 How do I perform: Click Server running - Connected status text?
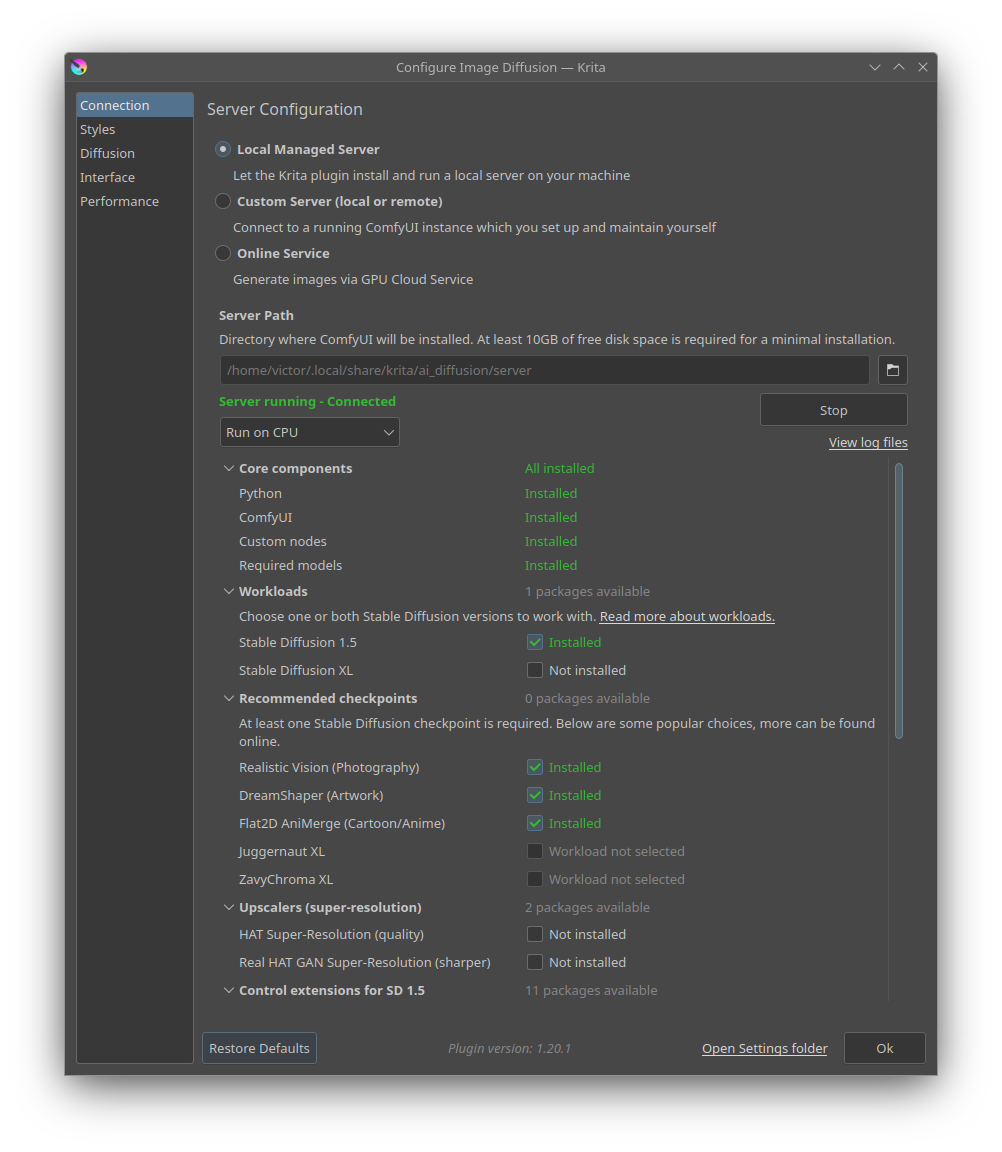pyautogui.click(x=307, y=401)
